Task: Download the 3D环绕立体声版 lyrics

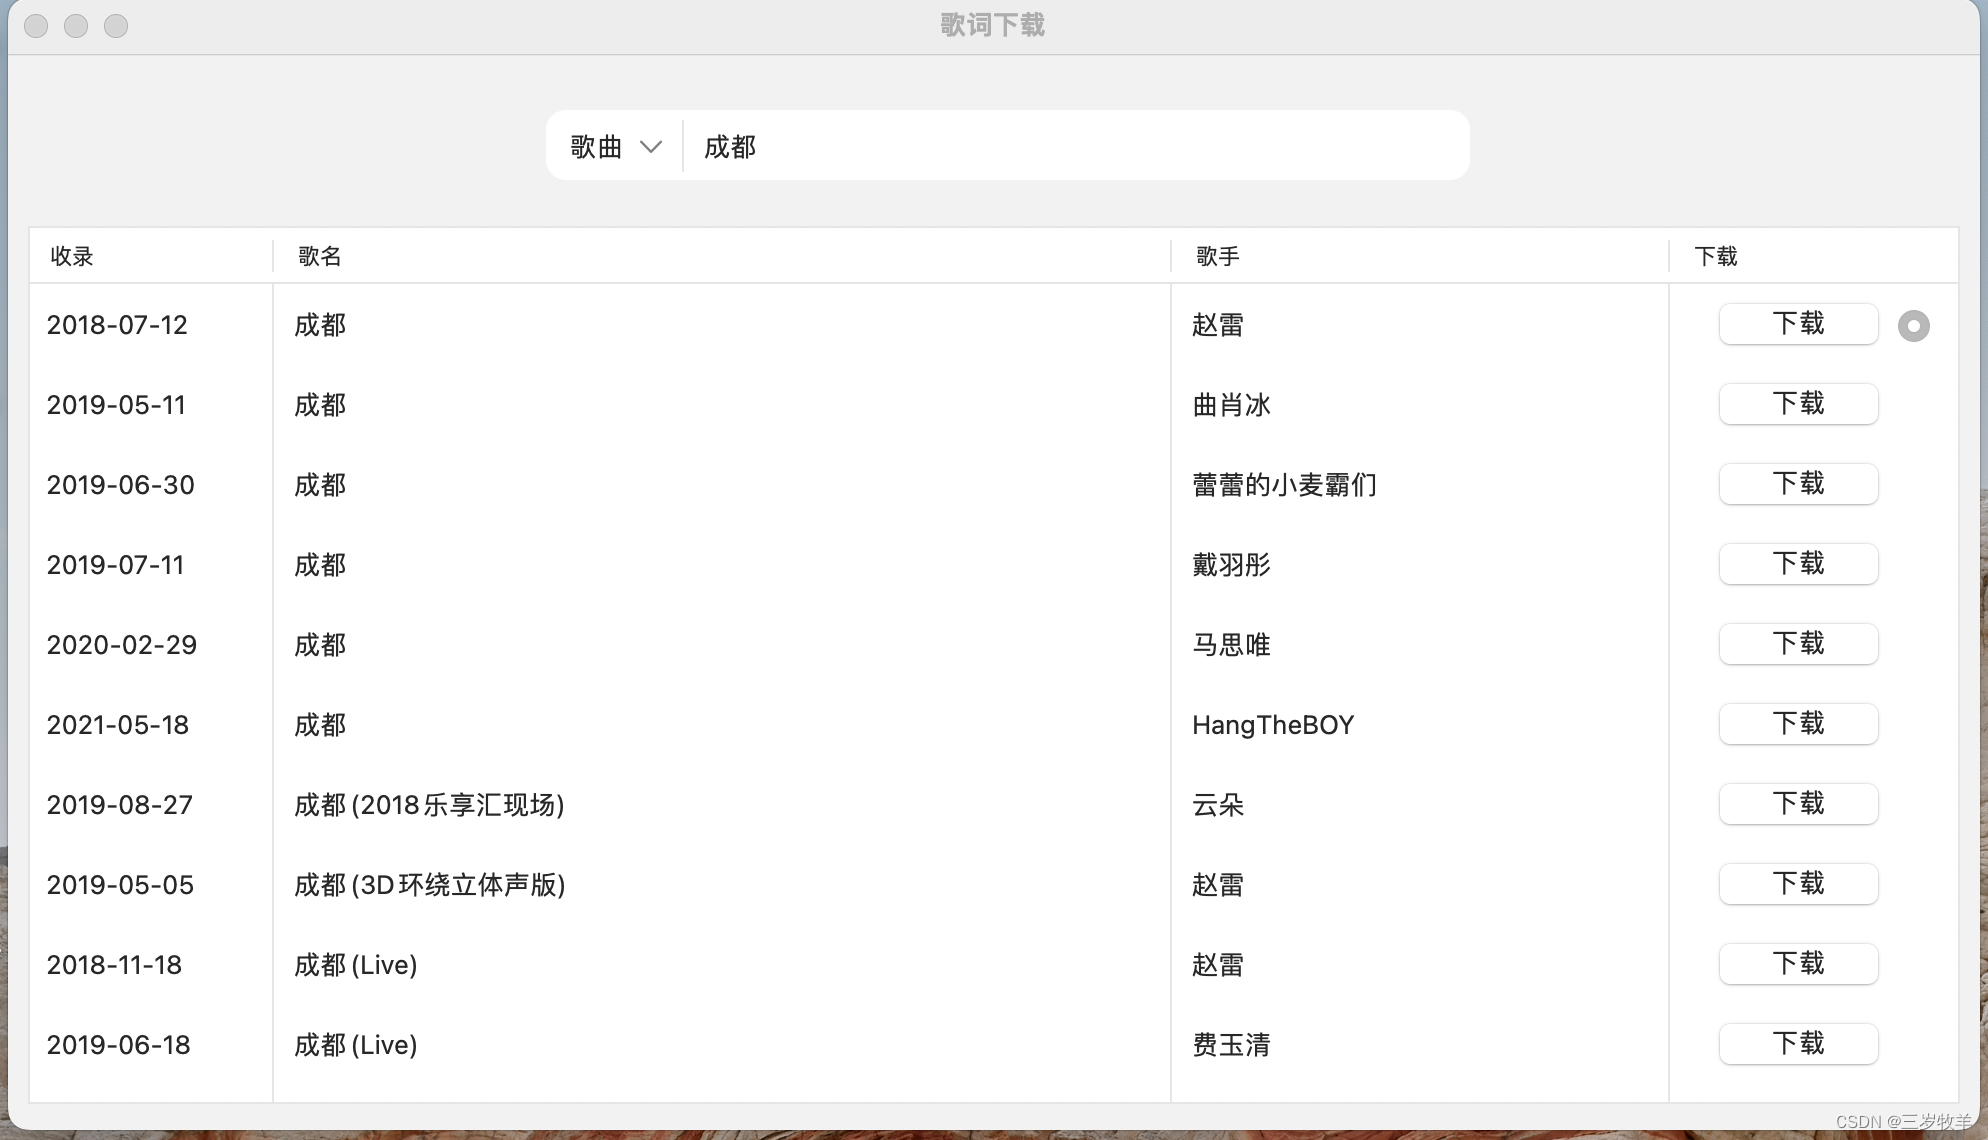Action: (x=1797, y=884)
